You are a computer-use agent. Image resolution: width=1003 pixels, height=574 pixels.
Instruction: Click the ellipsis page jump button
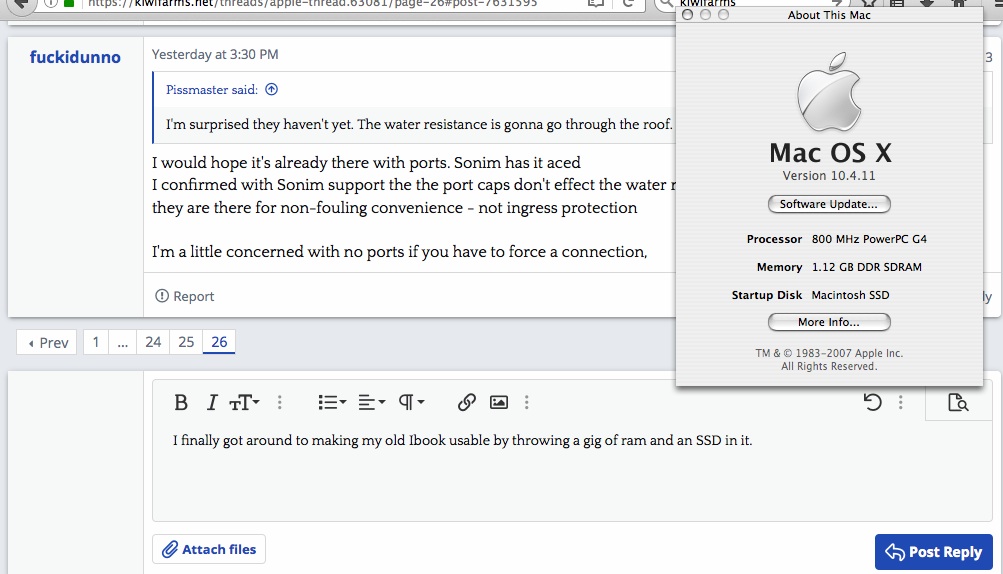(x=123, y=342)
